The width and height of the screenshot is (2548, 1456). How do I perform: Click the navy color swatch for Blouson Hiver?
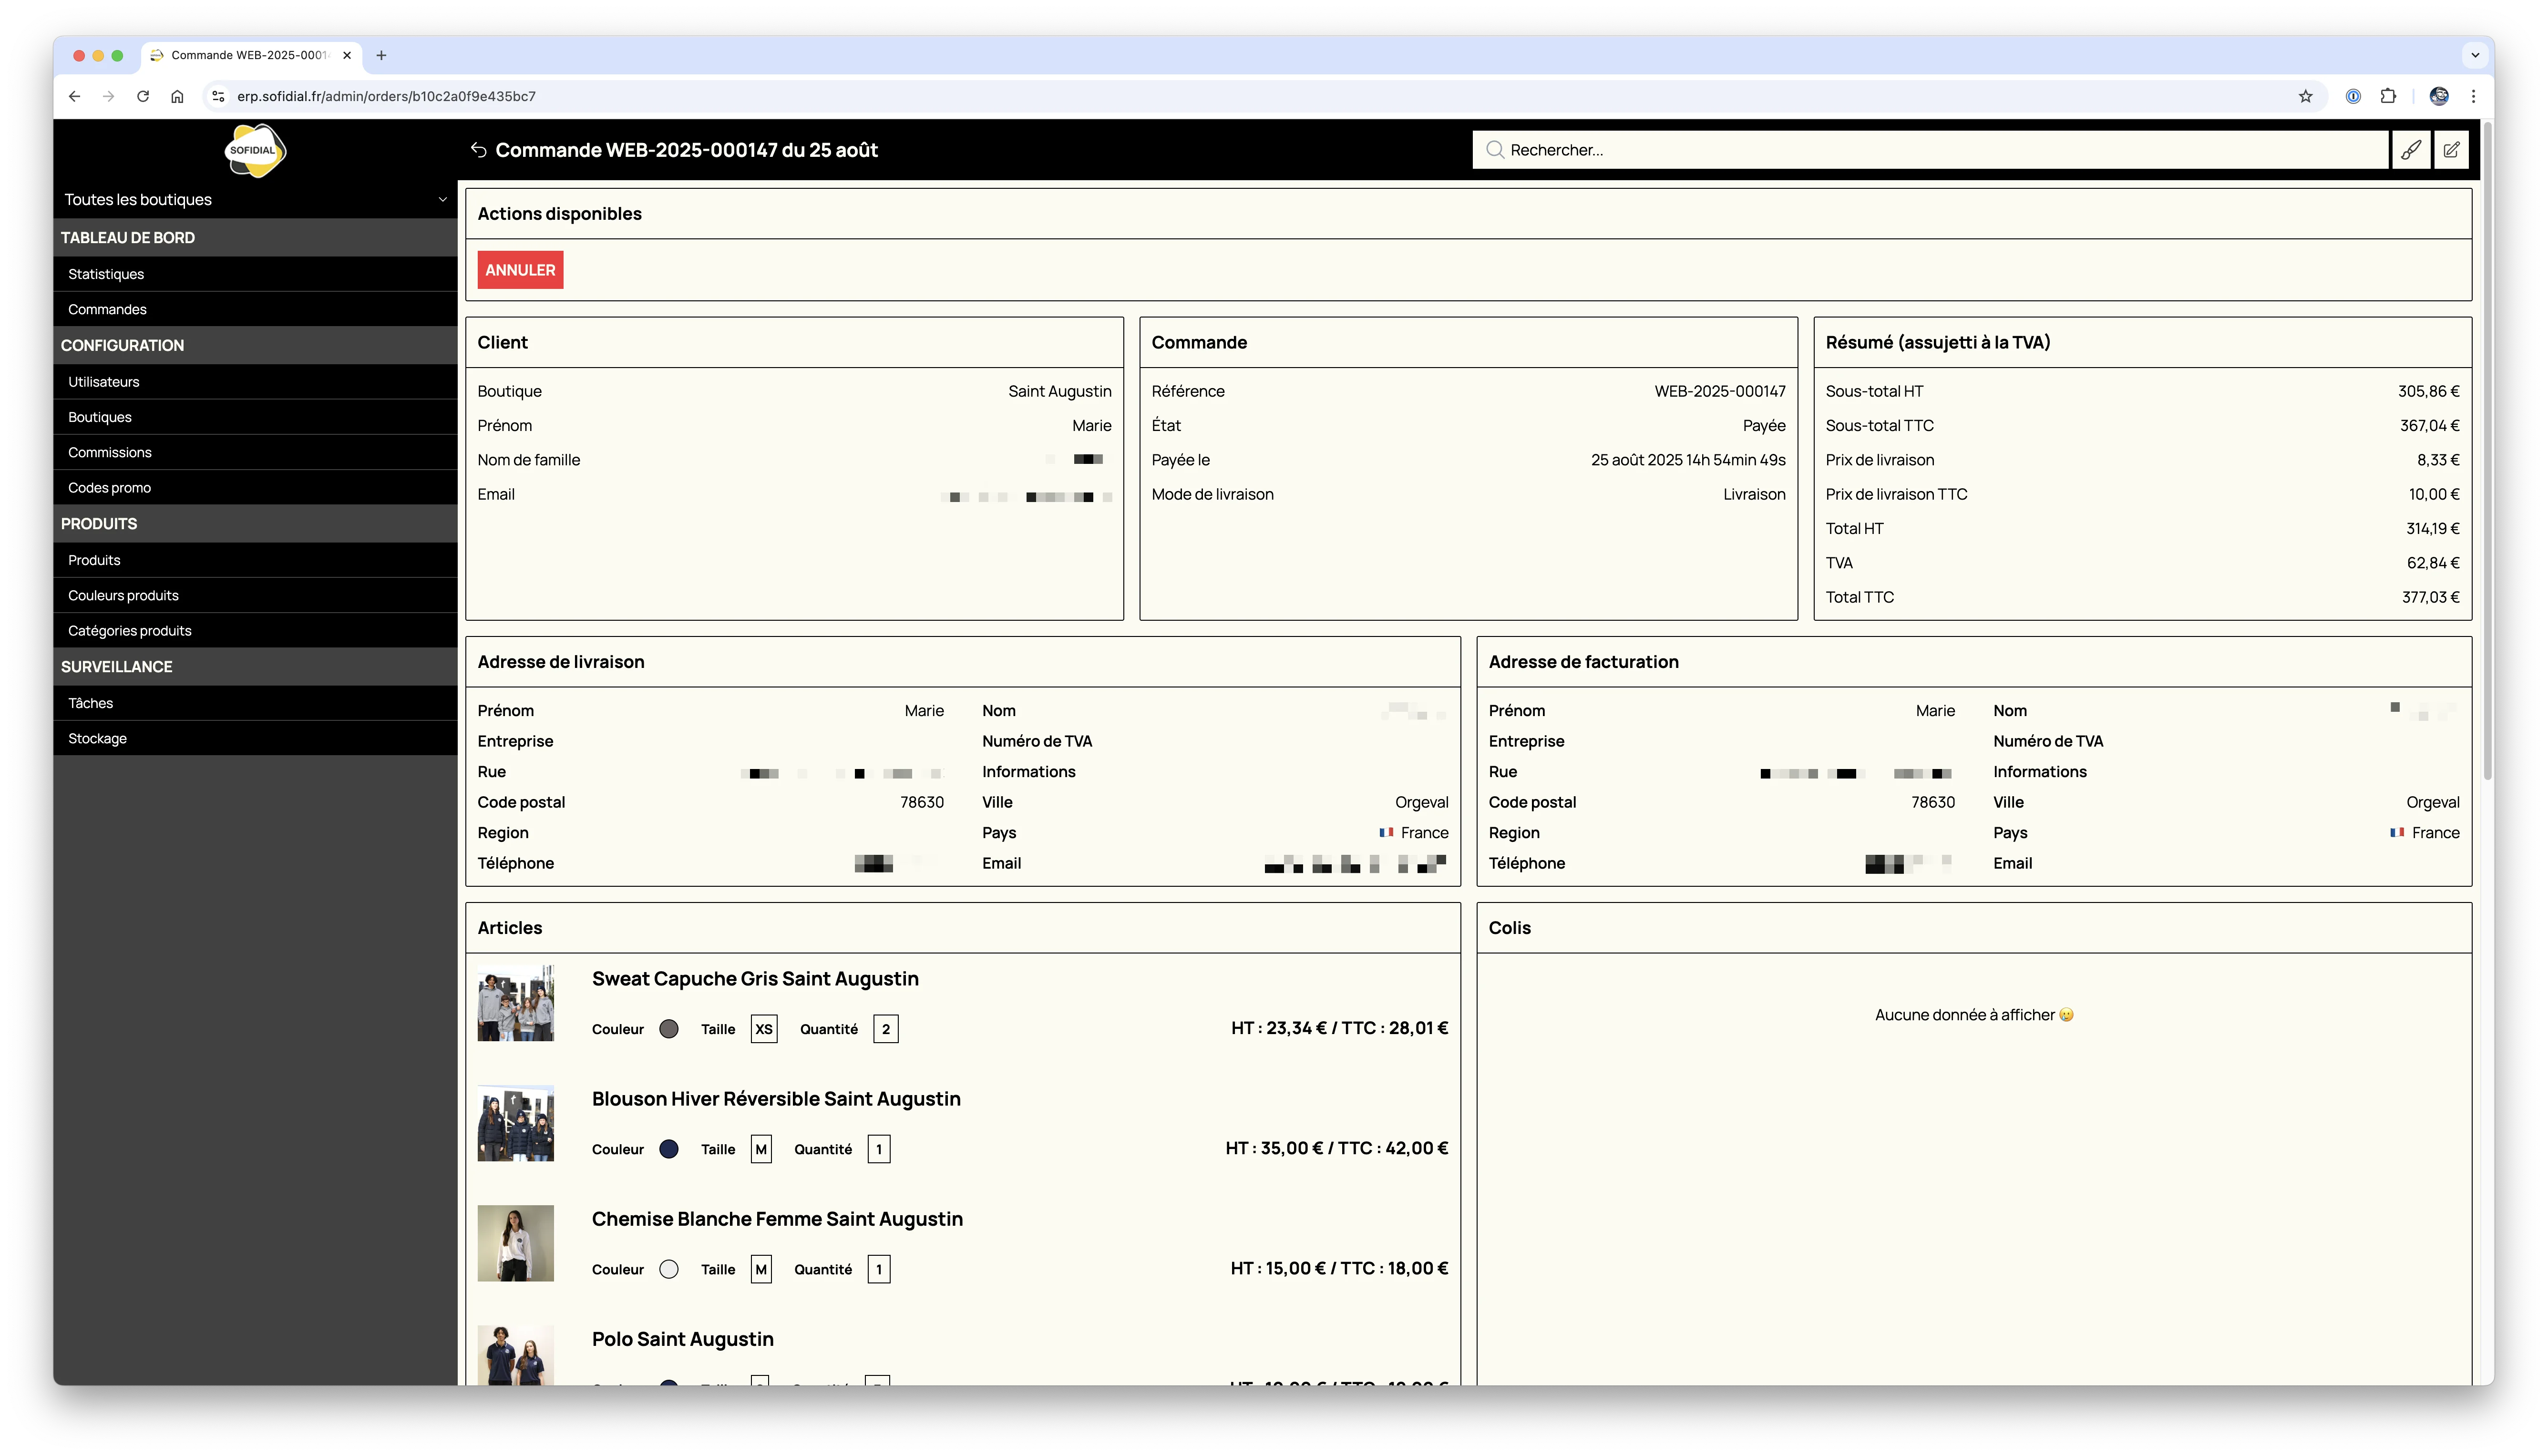point(669,1149)
